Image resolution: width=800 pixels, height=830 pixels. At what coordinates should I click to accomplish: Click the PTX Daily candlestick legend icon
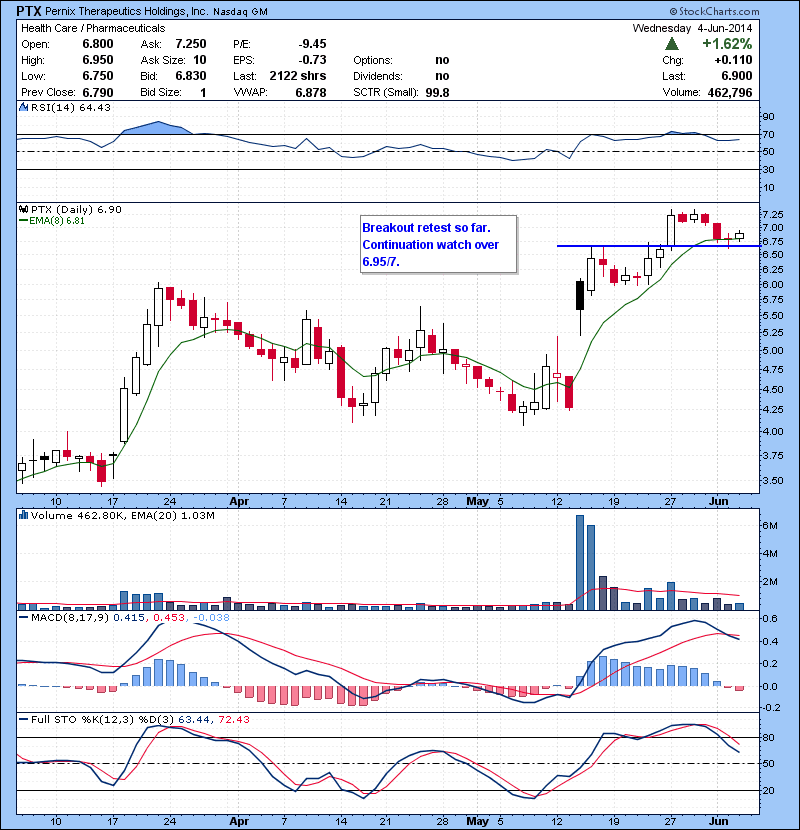click(23, 209)
